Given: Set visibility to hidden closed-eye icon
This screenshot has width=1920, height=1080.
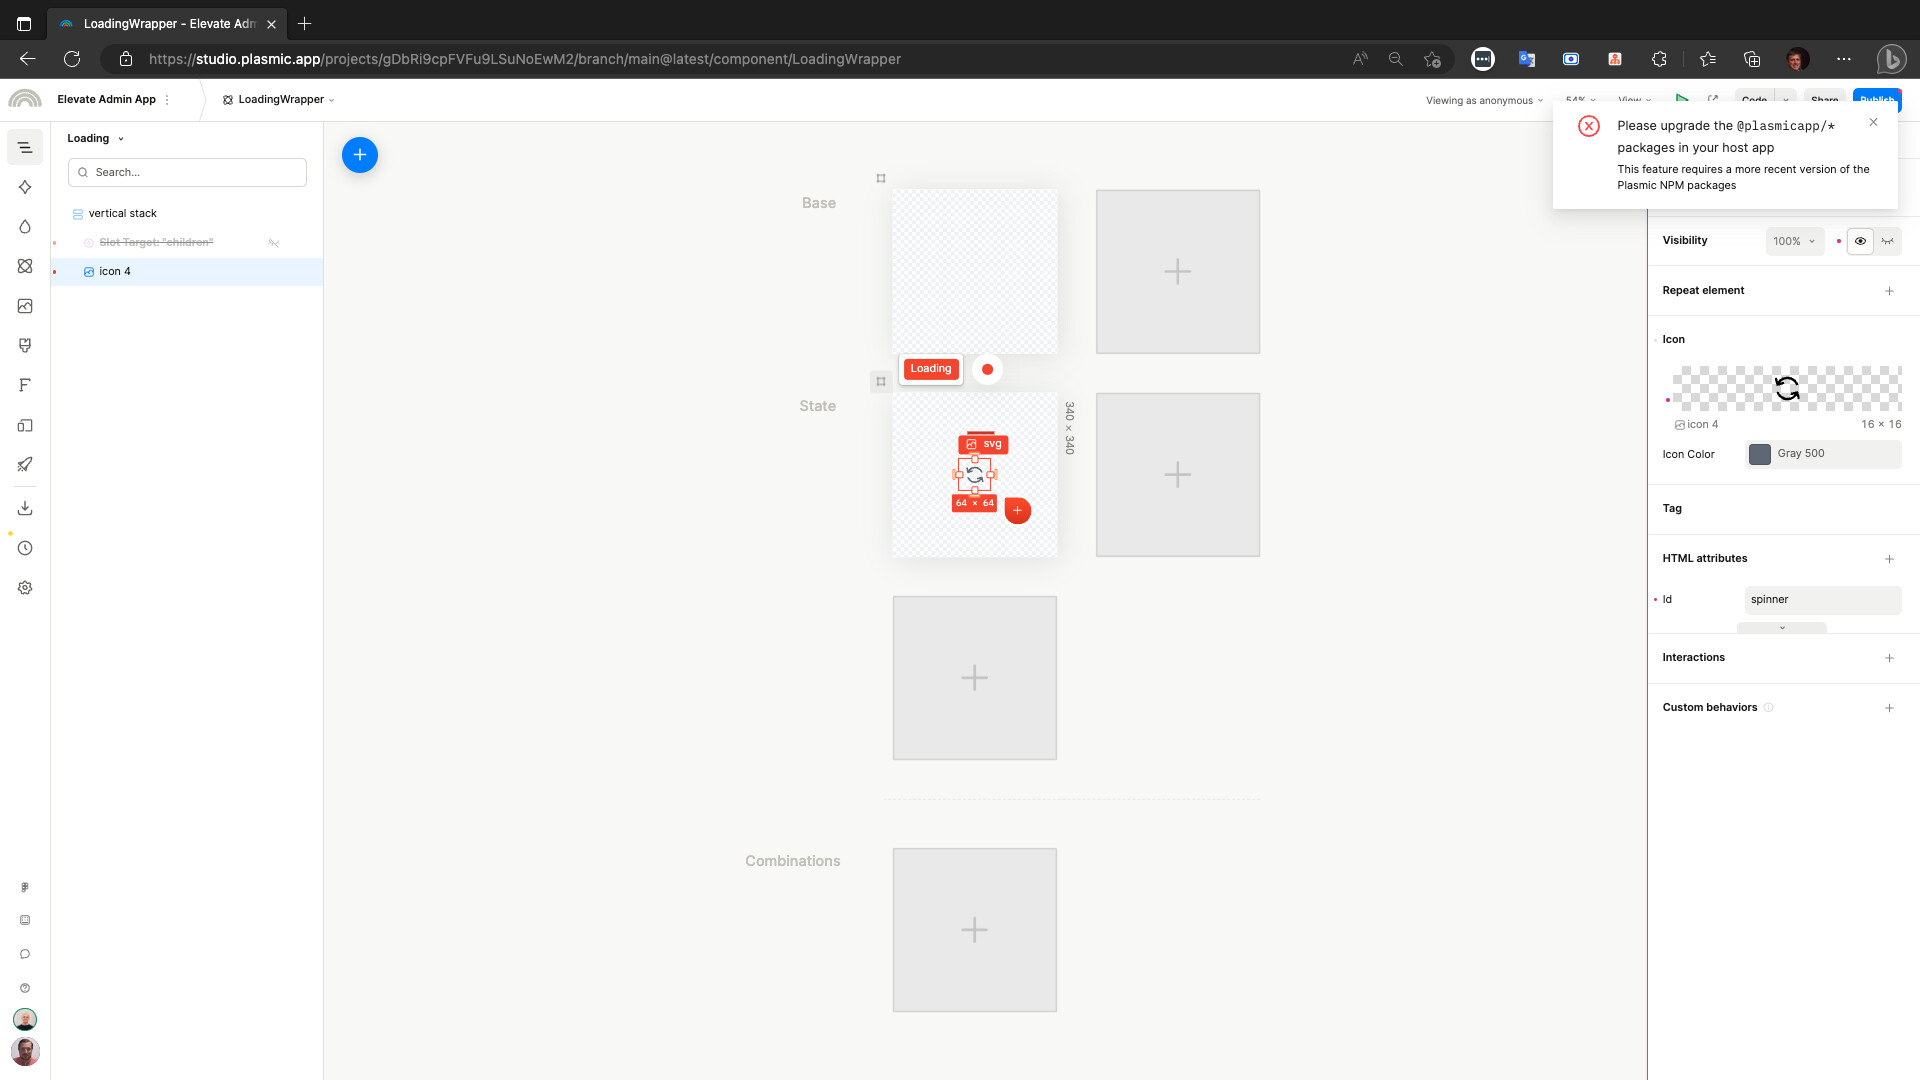Looking at the screenshot, I should tap(1887, 241).
